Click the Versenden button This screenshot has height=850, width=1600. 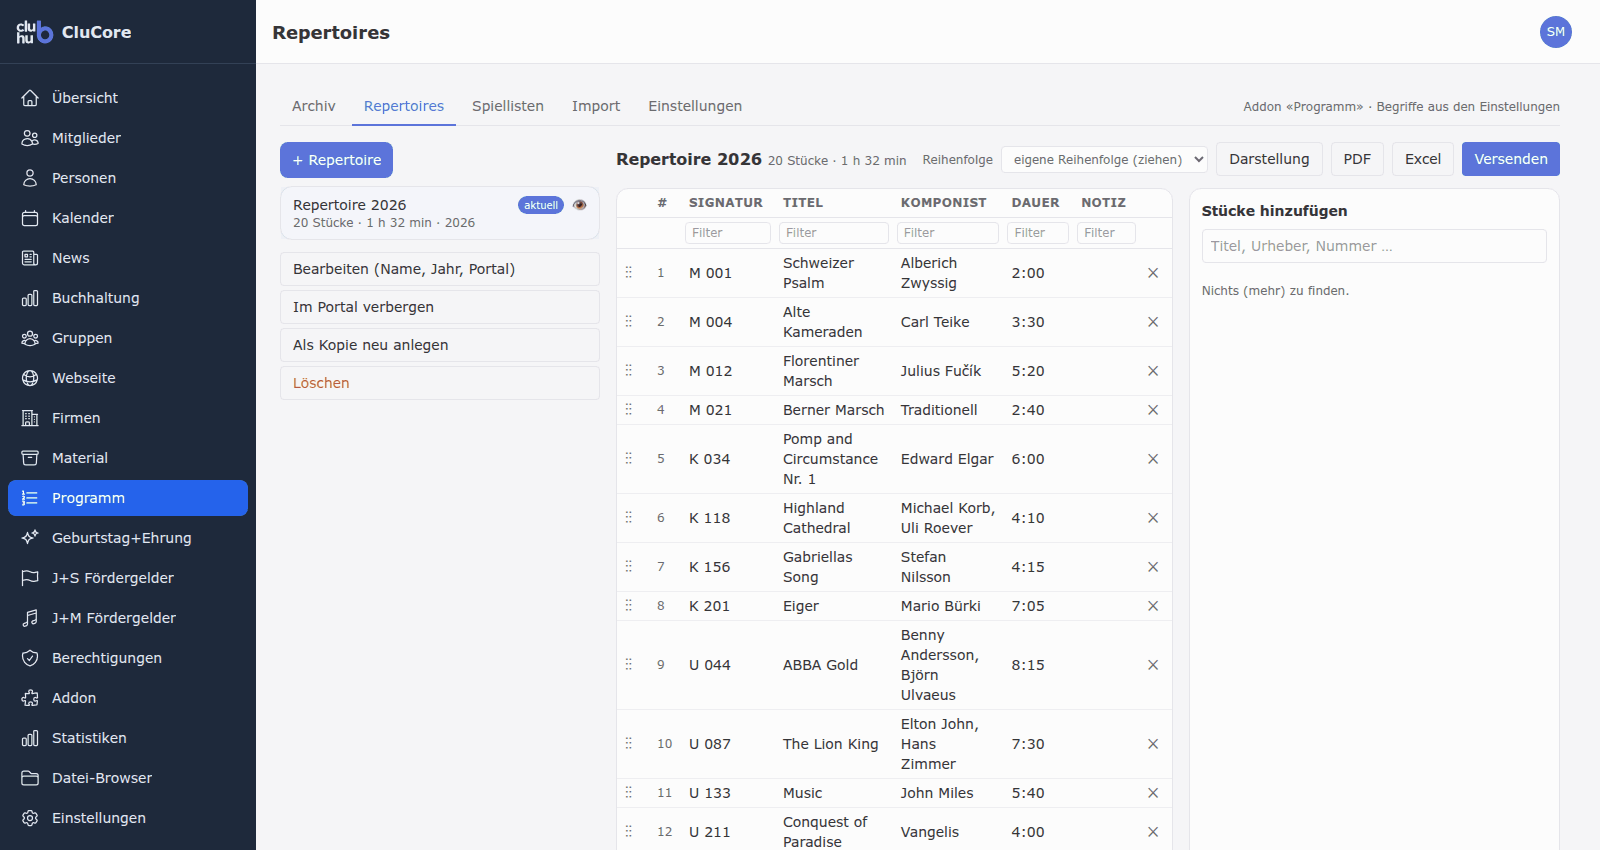tap(1511, 159)
